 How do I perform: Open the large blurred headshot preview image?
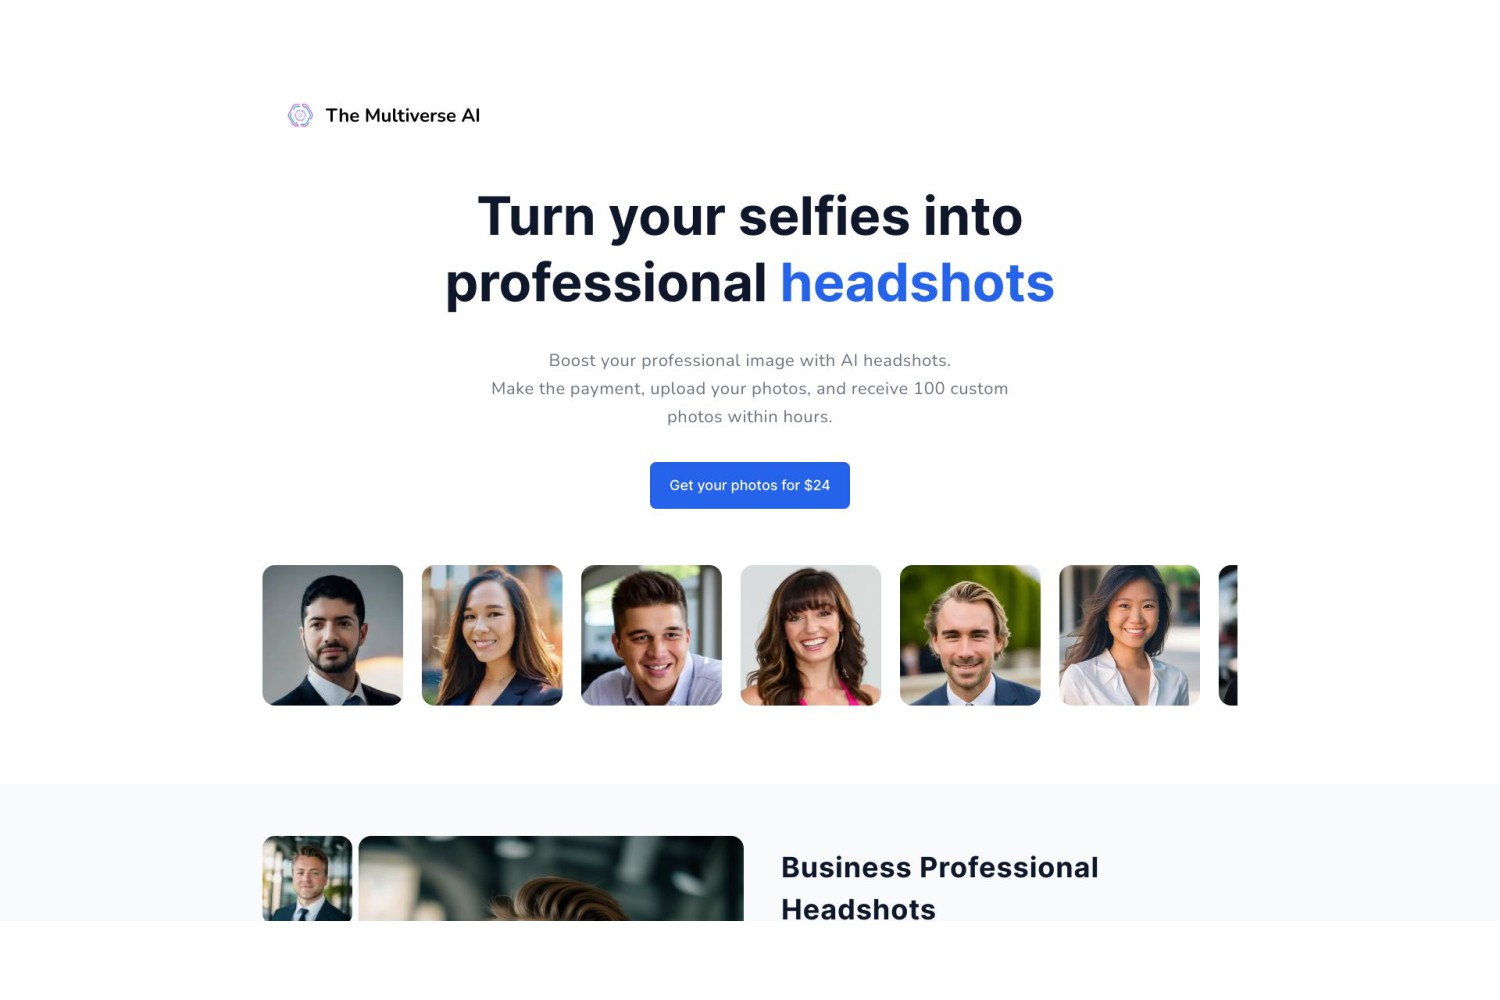(551, 878)
